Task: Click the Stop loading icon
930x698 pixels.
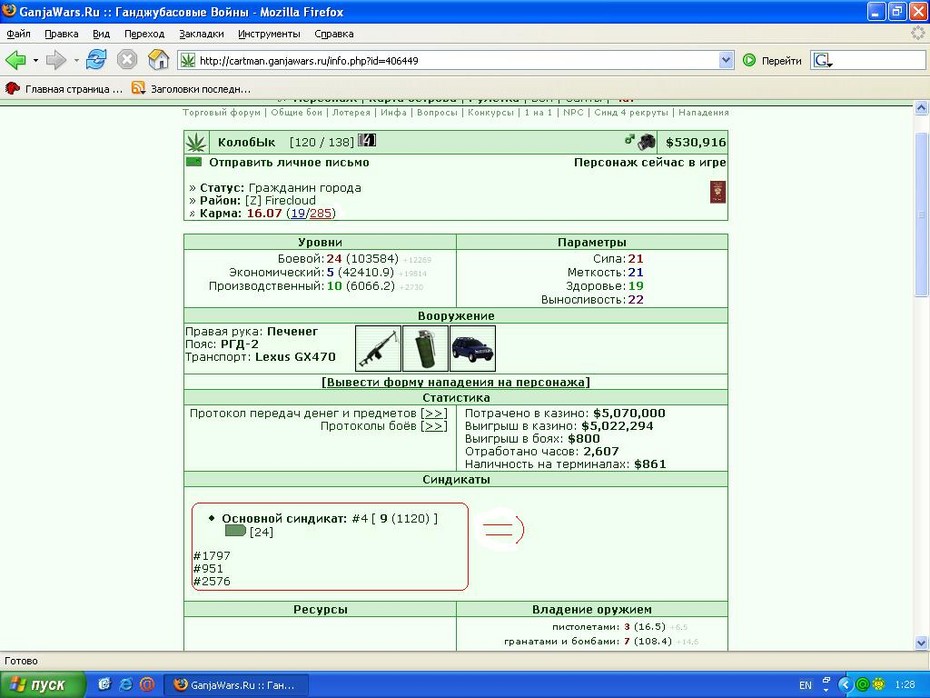Action: [x=127, y=60]
